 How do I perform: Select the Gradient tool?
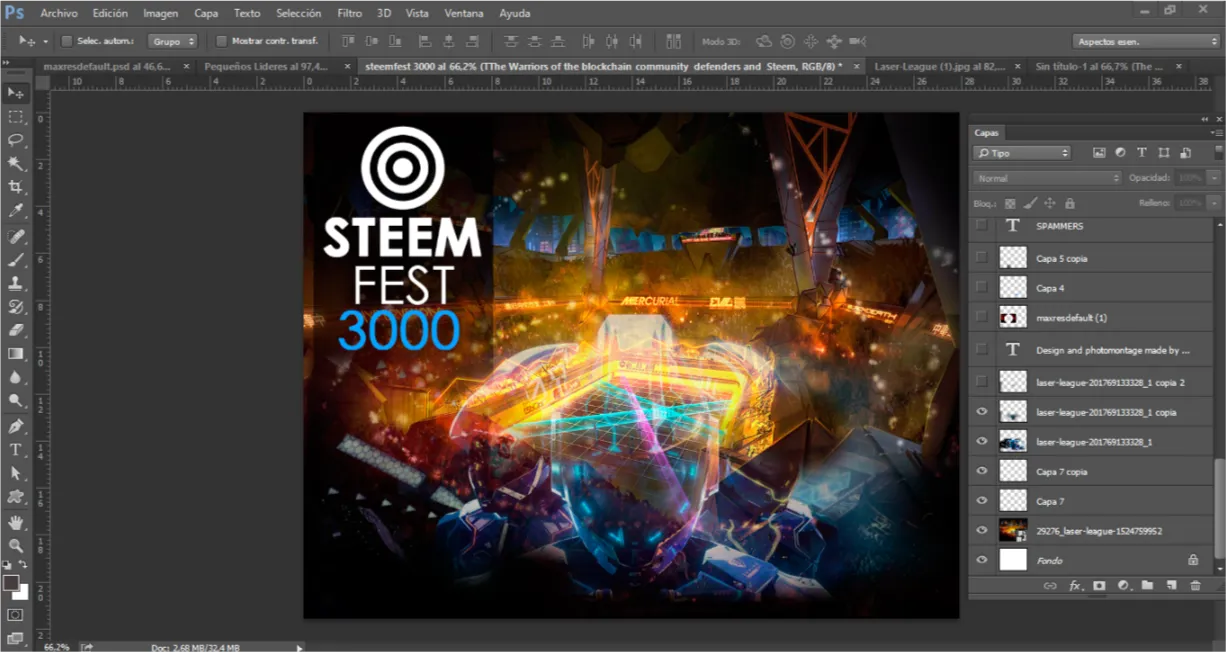click(x=16, y=354)
